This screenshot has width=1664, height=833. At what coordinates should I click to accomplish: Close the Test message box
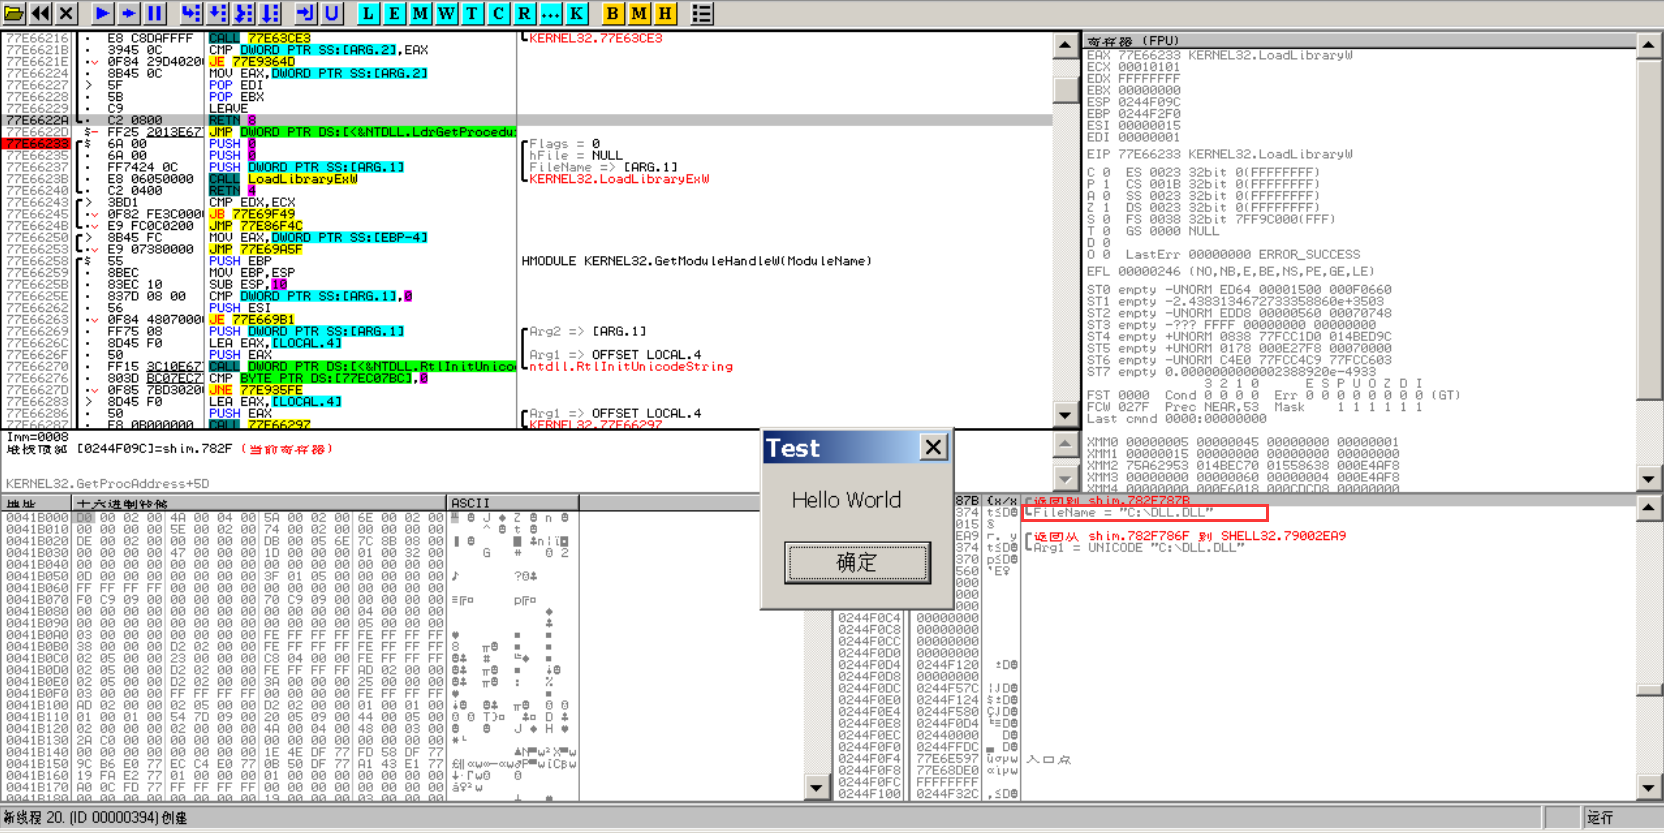click(933, 447)
